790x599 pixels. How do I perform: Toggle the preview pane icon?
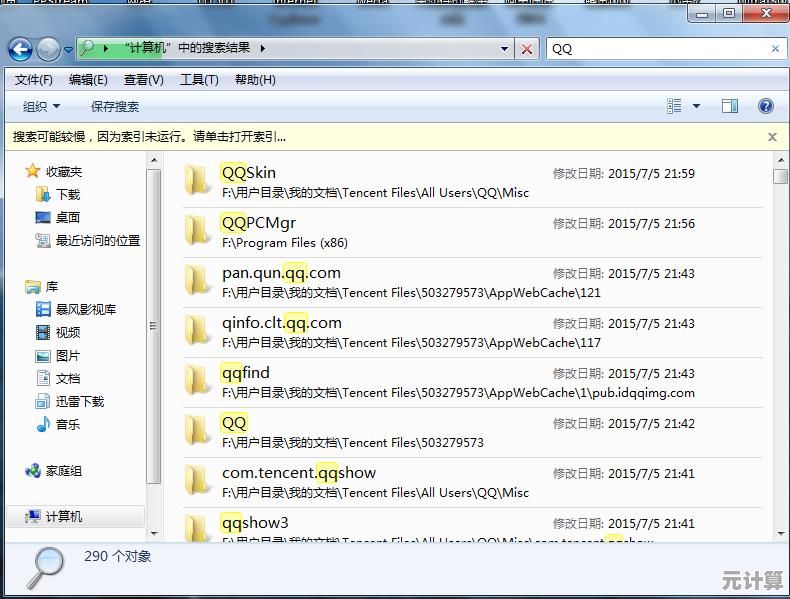(730, 106)
